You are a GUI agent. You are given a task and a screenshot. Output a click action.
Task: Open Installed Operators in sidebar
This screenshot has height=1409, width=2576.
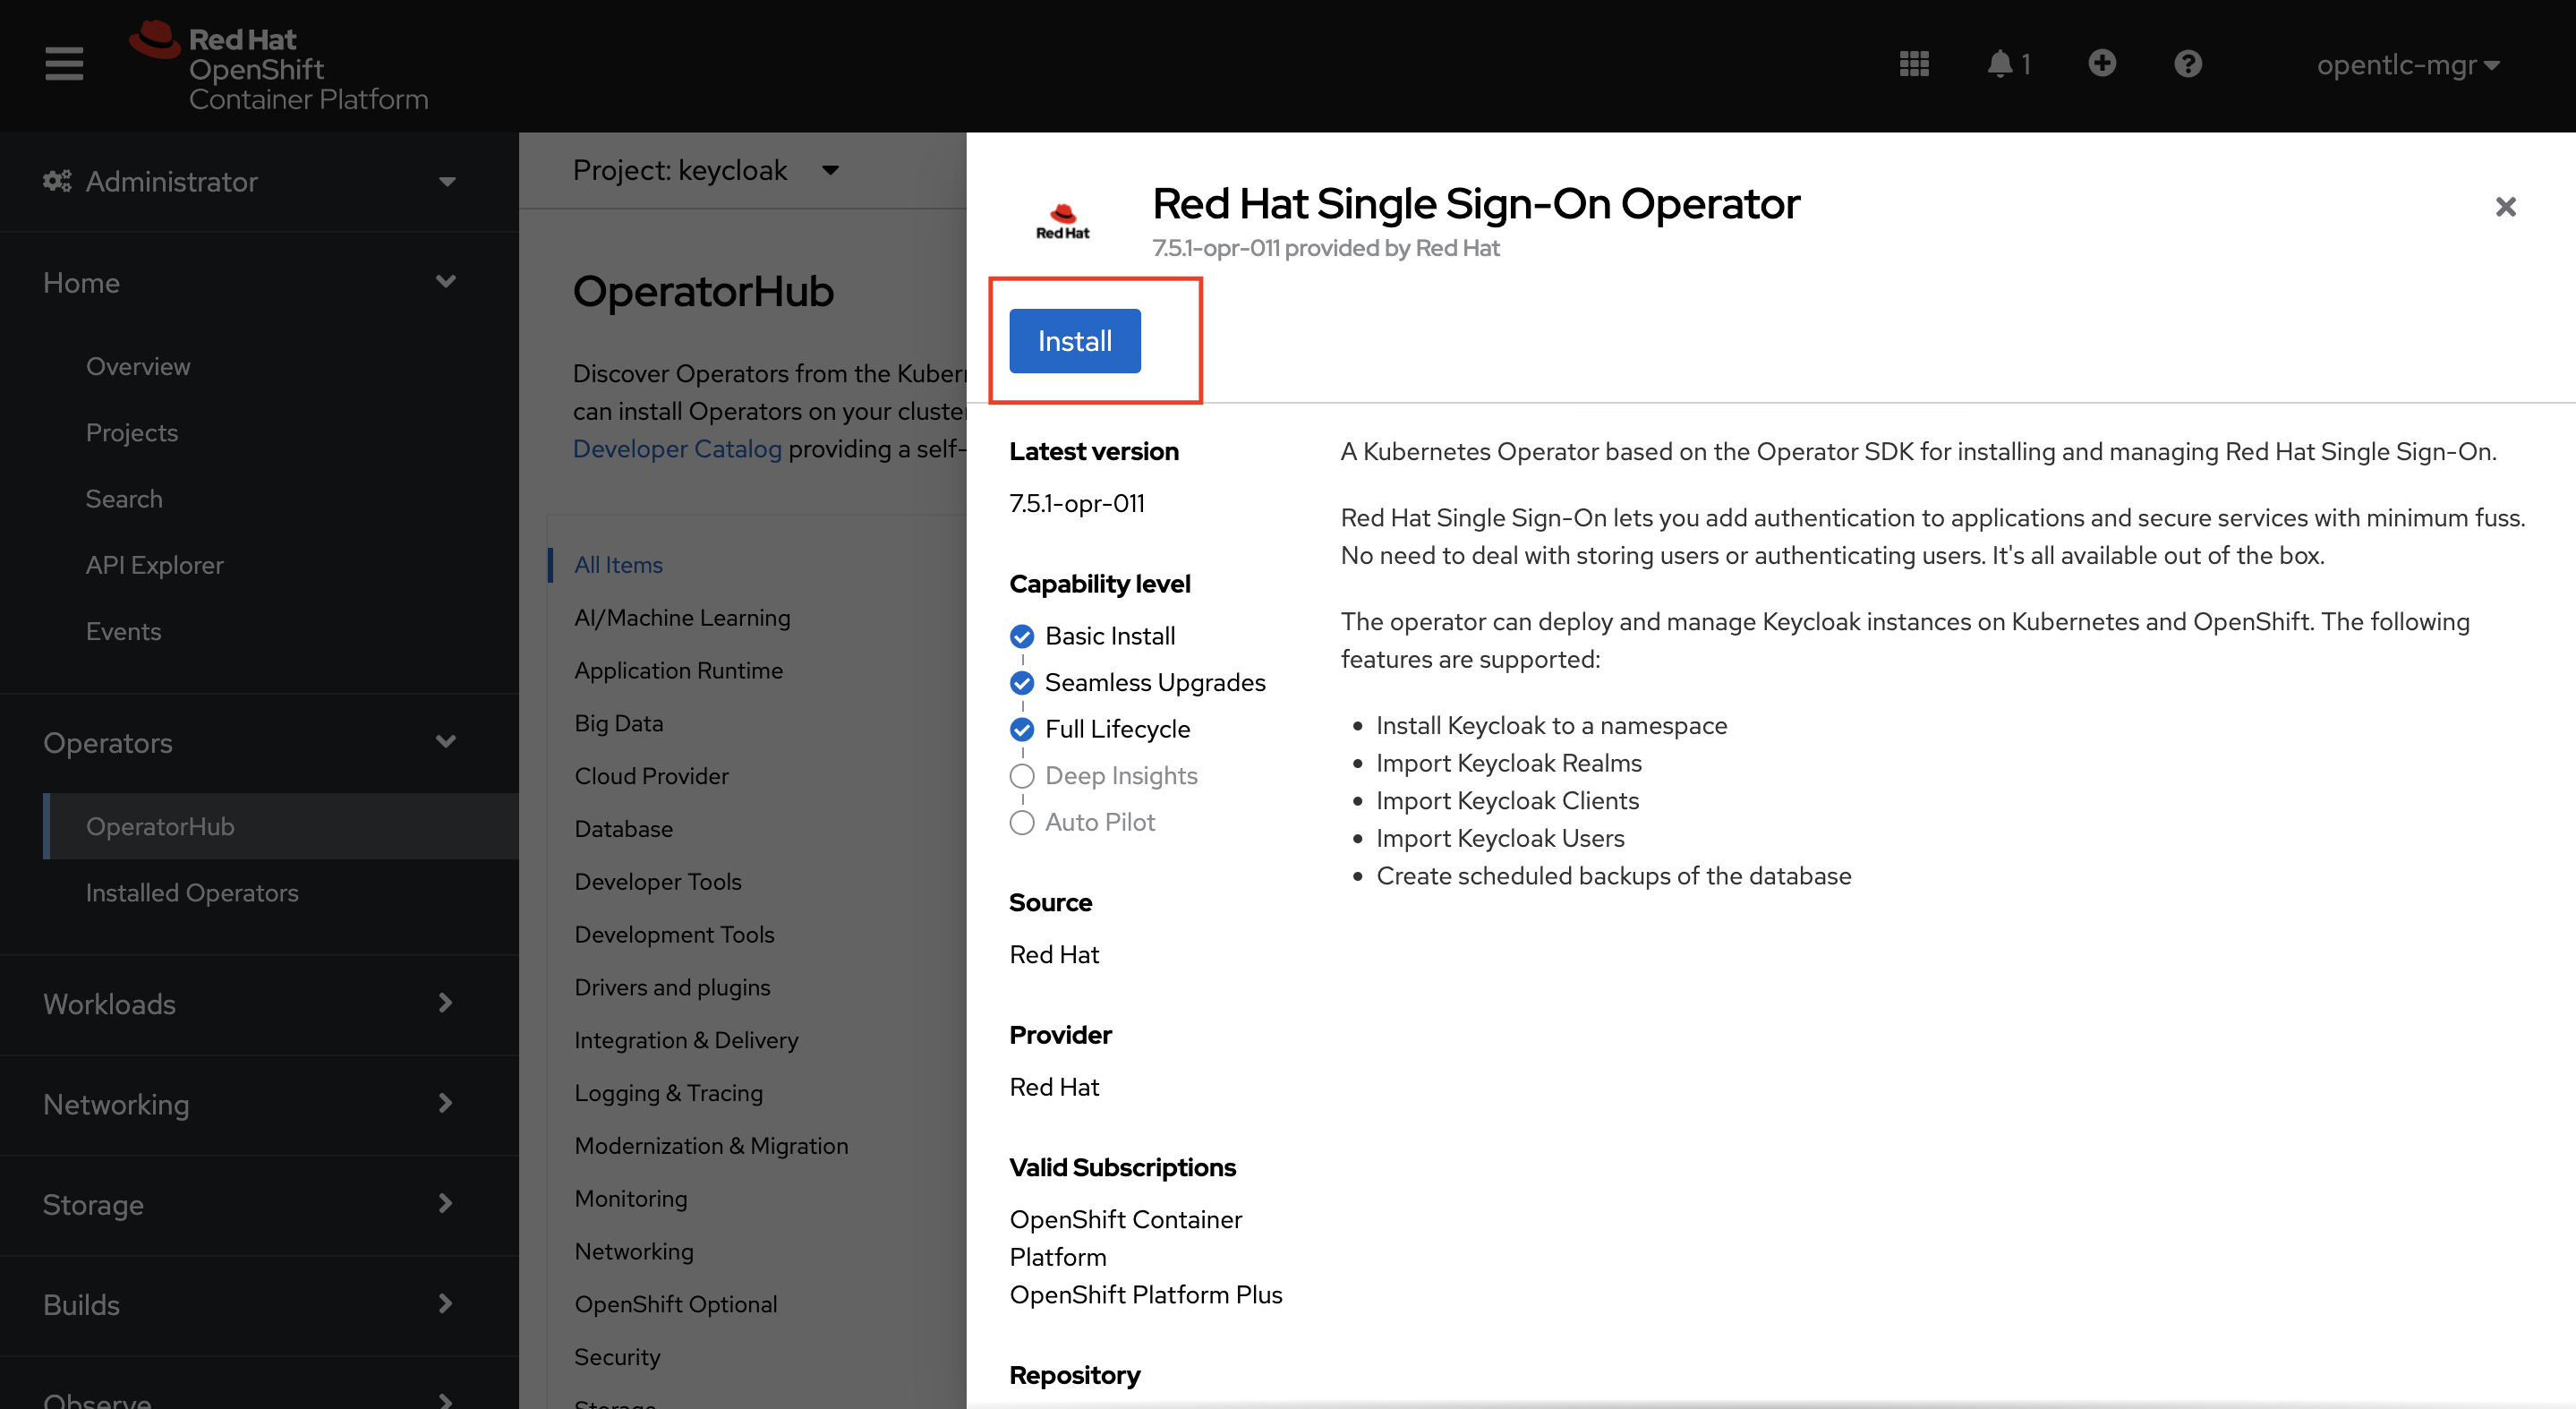pos(192,893)
